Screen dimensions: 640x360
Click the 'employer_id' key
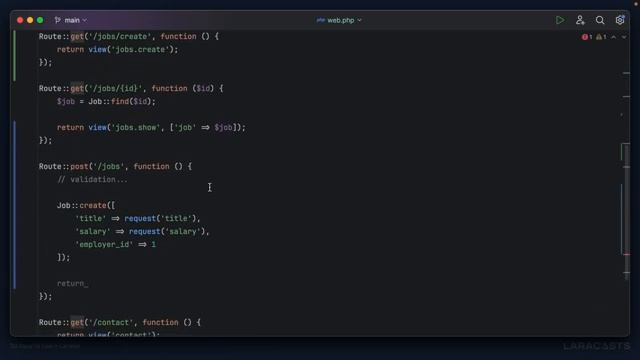click(104, 244)
